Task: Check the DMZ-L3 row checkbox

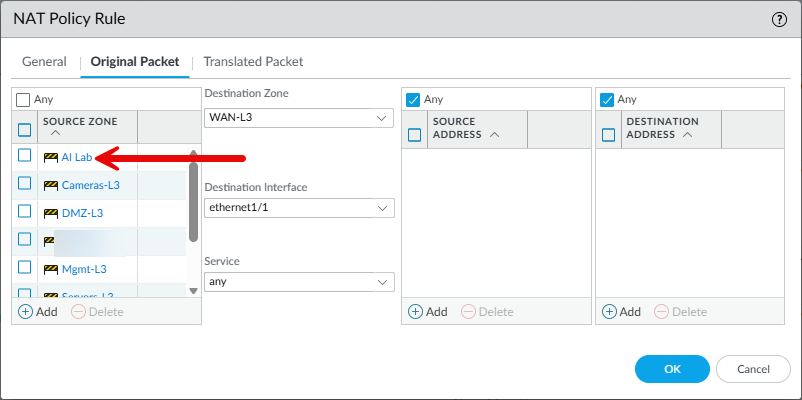Action: tap(25, 211)
